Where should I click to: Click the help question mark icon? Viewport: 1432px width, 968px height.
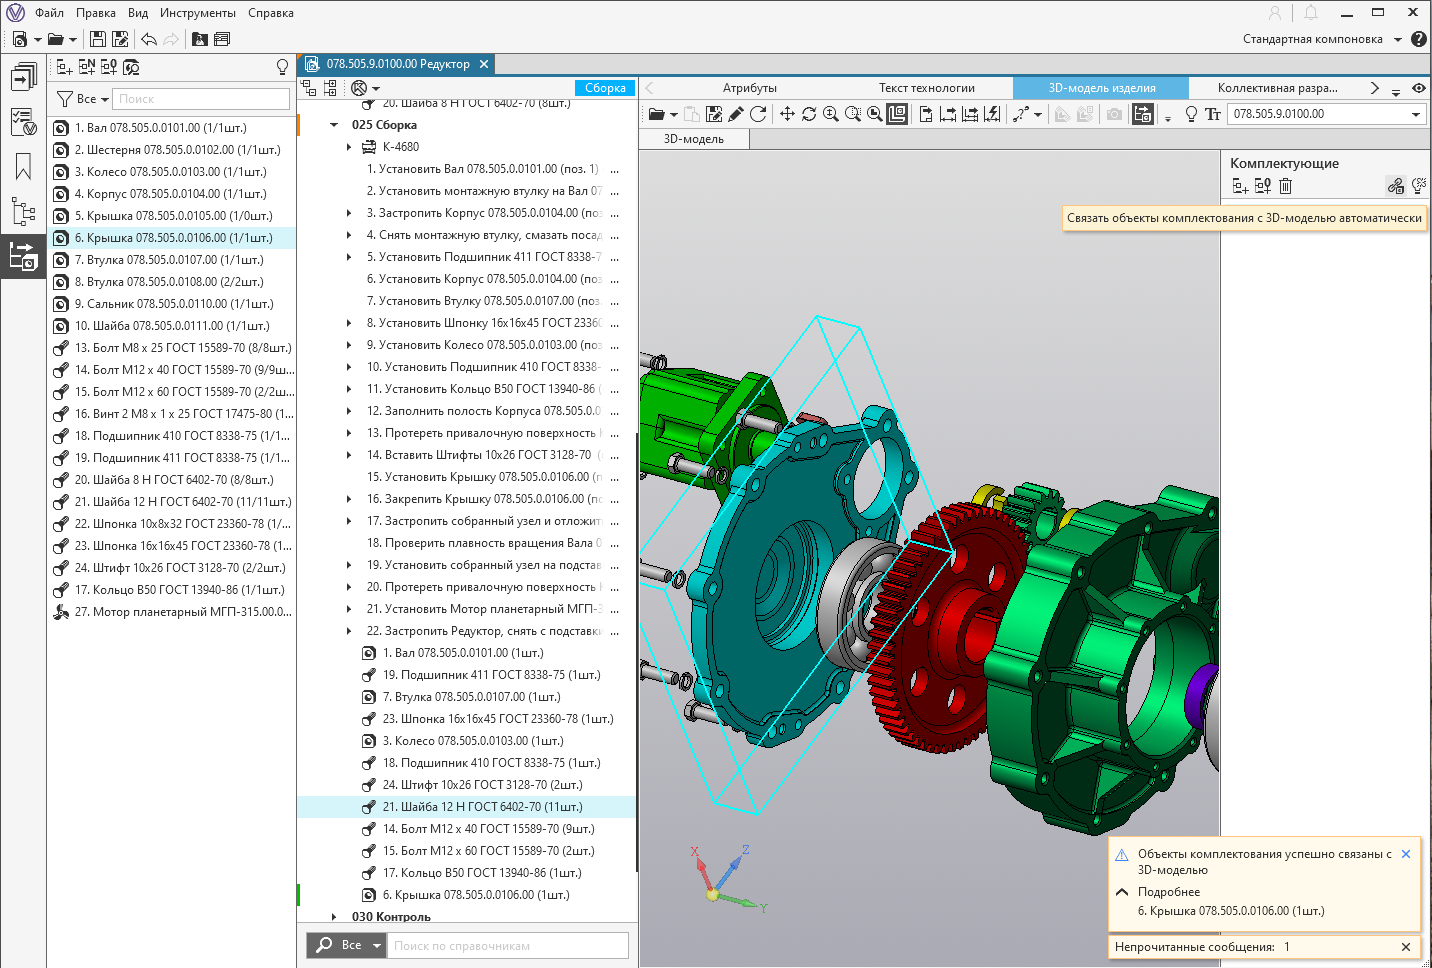[1418, 39]
